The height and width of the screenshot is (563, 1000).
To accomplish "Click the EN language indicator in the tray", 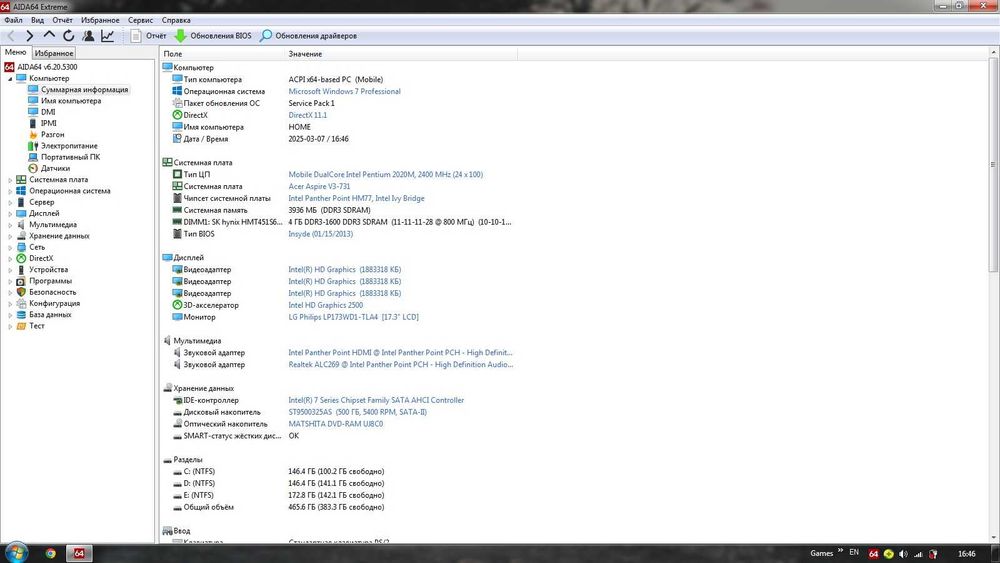I will tap(854, 552).
